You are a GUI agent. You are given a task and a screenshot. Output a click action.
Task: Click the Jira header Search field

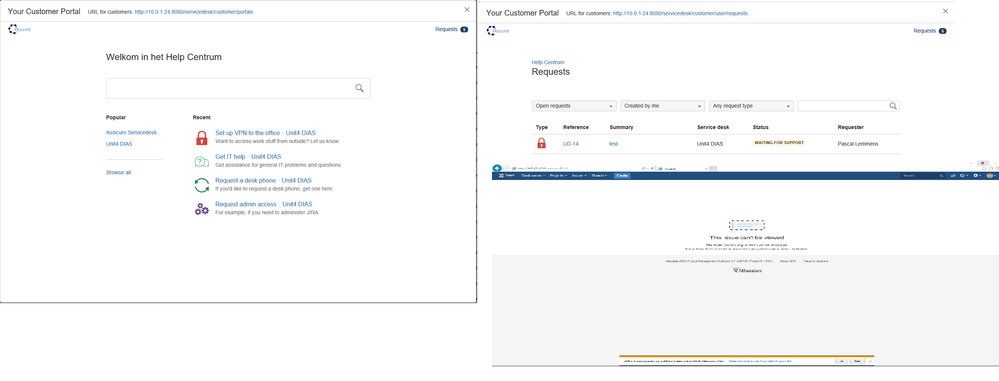coord(924,175)
